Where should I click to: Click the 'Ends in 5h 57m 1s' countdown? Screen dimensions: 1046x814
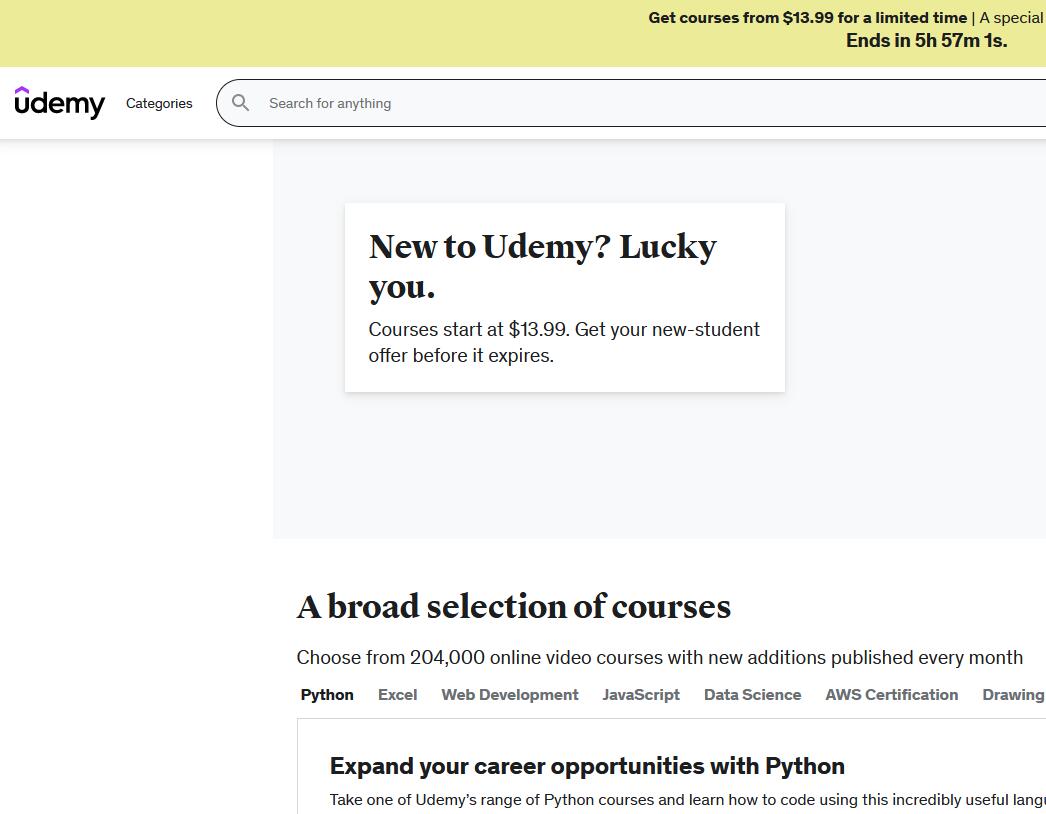[x=927, y=41]
